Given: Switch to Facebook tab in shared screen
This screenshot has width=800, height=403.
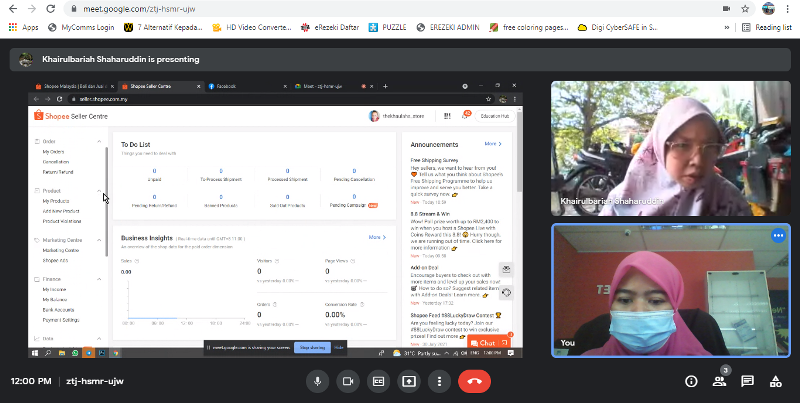Looking at the screenshot, I should click(246, 86).
